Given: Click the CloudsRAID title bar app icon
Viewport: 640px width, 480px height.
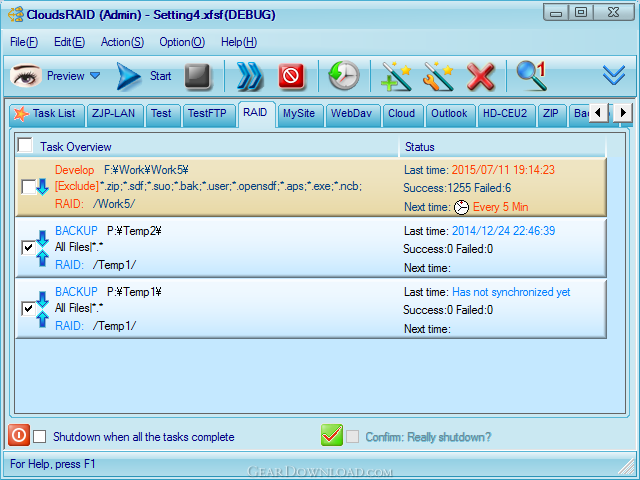Looking at the screenshot, I should 16,15.
